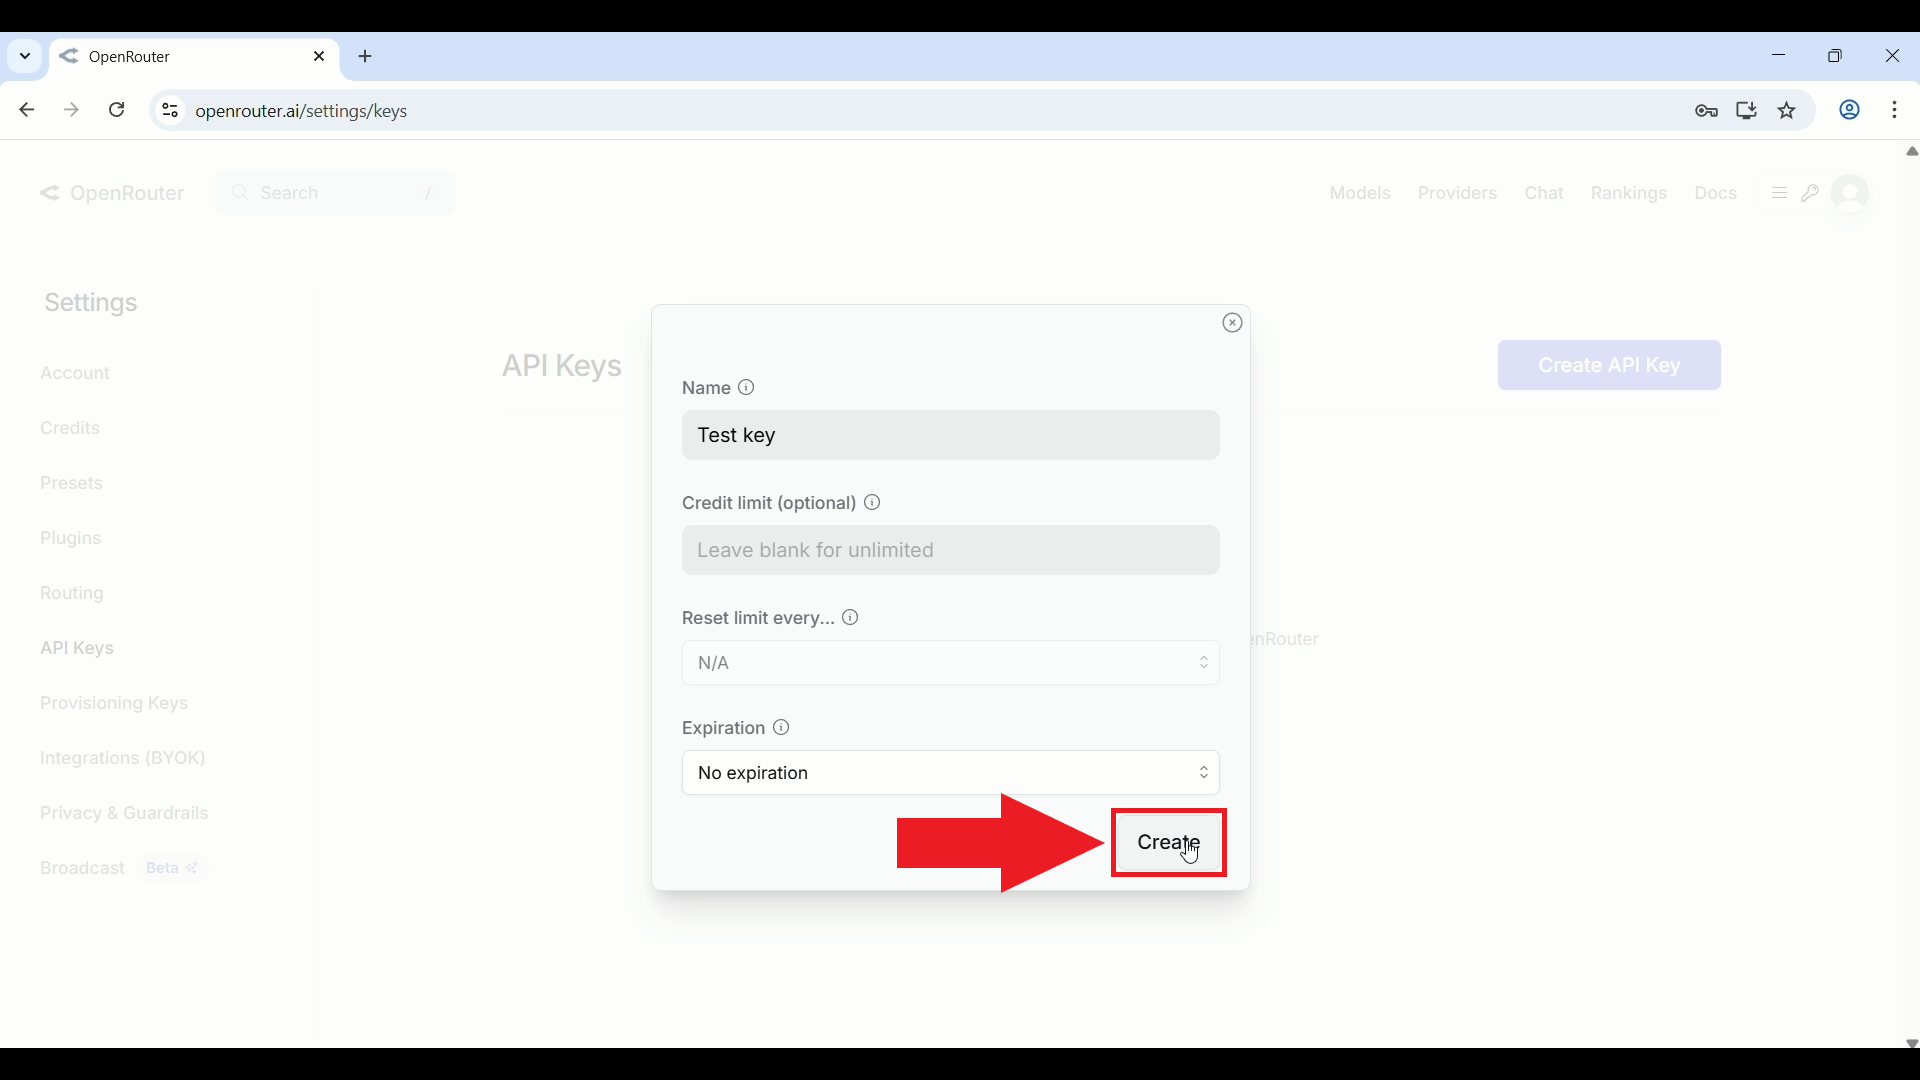
Task: Click the Credit limit input field
Action: point(950,550)
